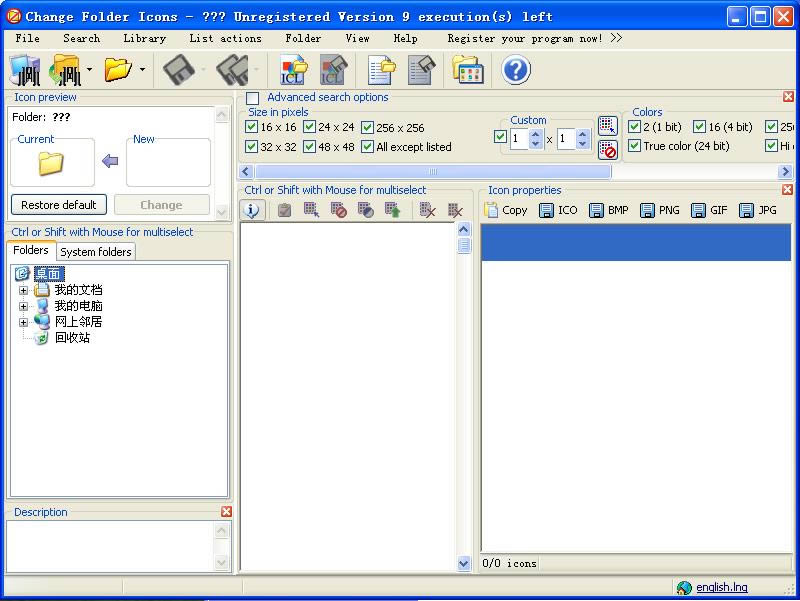Click the save list document icon

pos(421,70)
